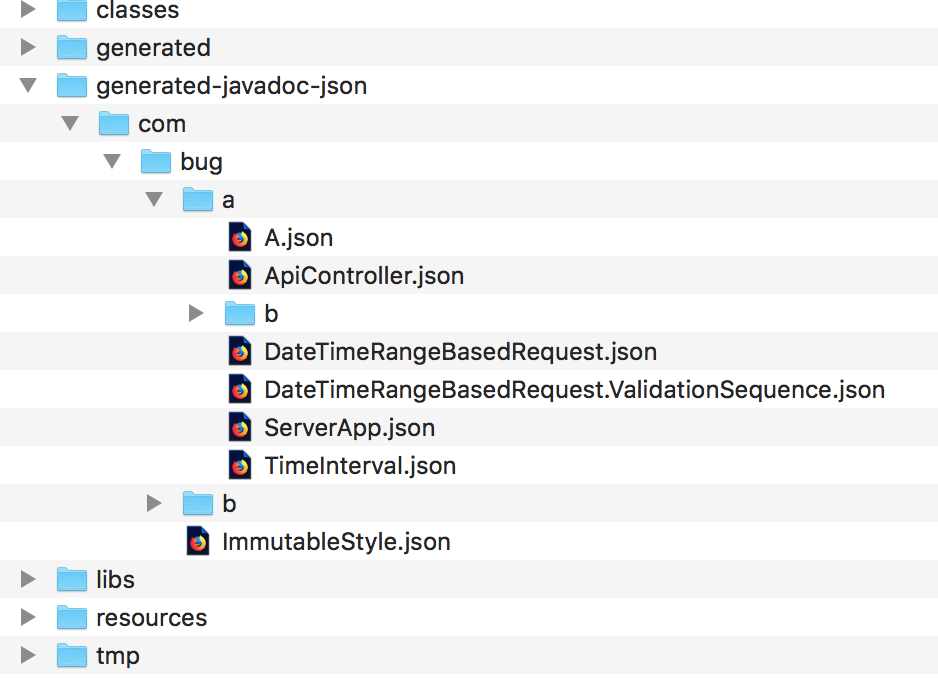Expand the tmp folder

coord(28,655)
